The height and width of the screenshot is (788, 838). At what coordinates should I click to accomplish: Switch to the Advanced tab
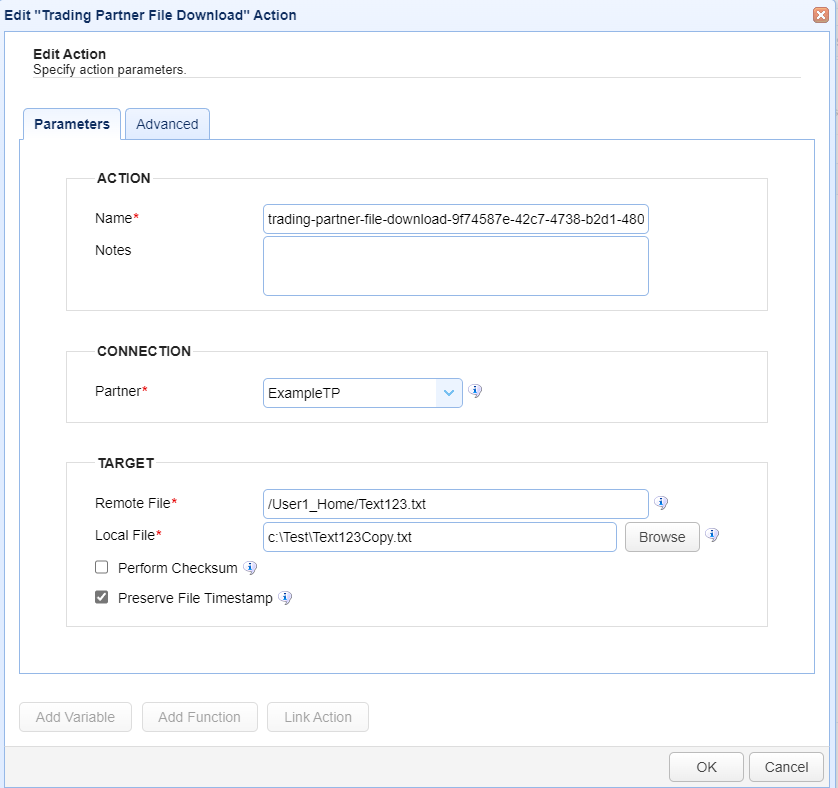click(x=167, y=124)
